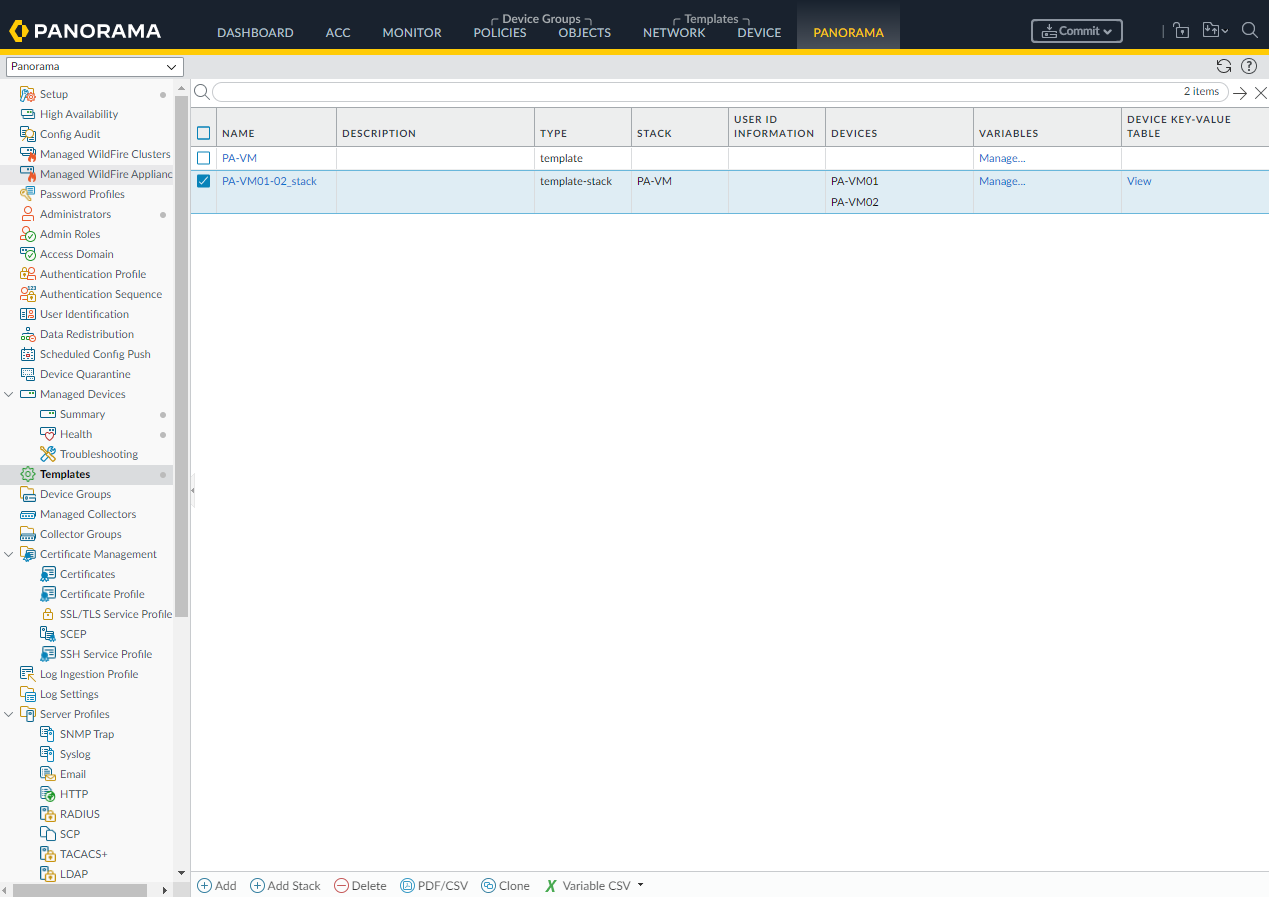Click the Troubleshooting tools icon
This screenshot has width=1269, height=897.
48,454
